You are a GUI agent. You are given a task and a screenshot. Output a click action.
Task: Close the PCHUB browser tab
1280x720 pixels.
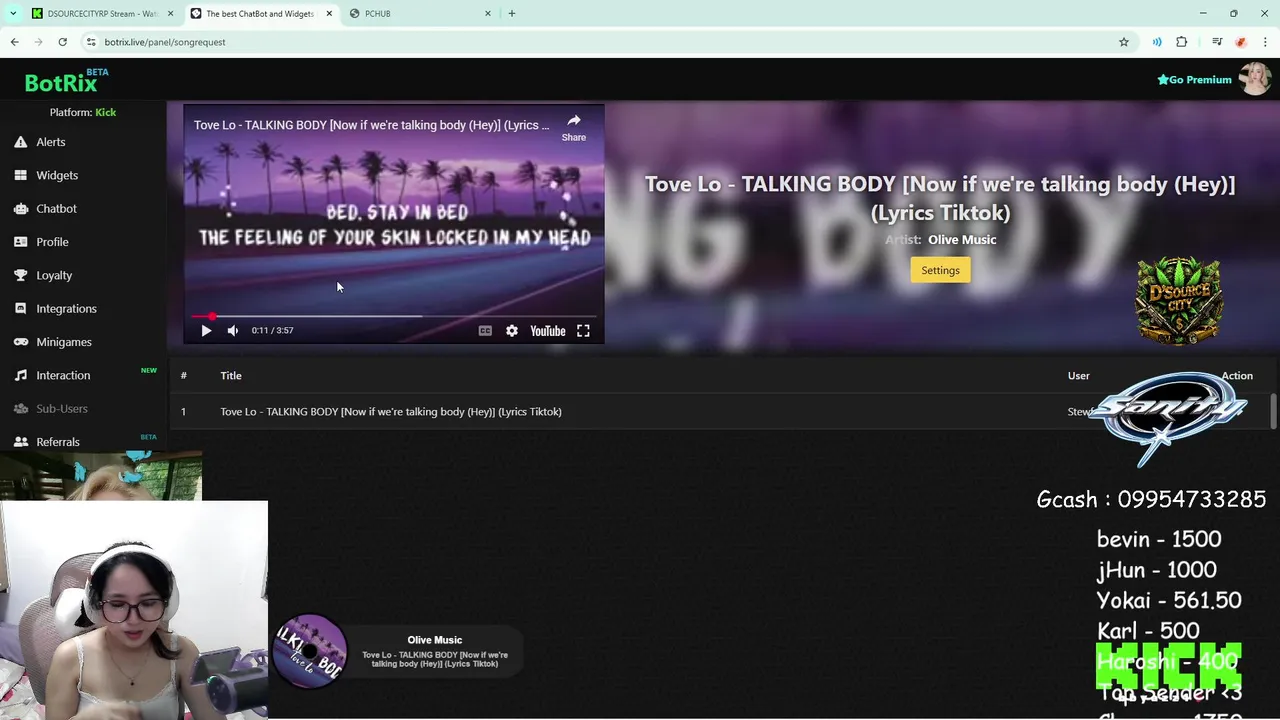(488, 14)
